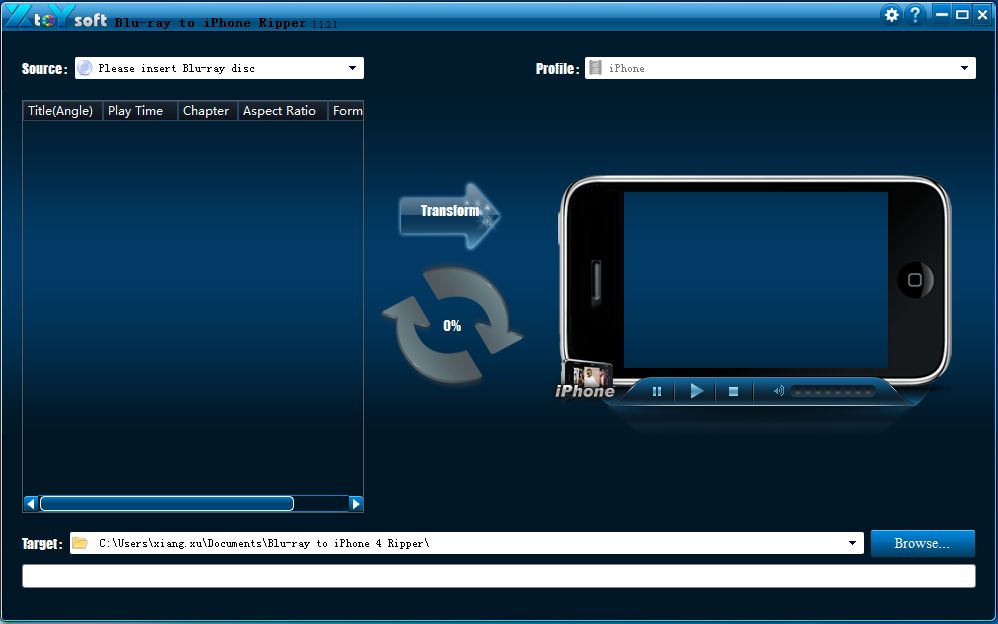Open the settings gear icon
998x624 pixels.
pos(892,15)
